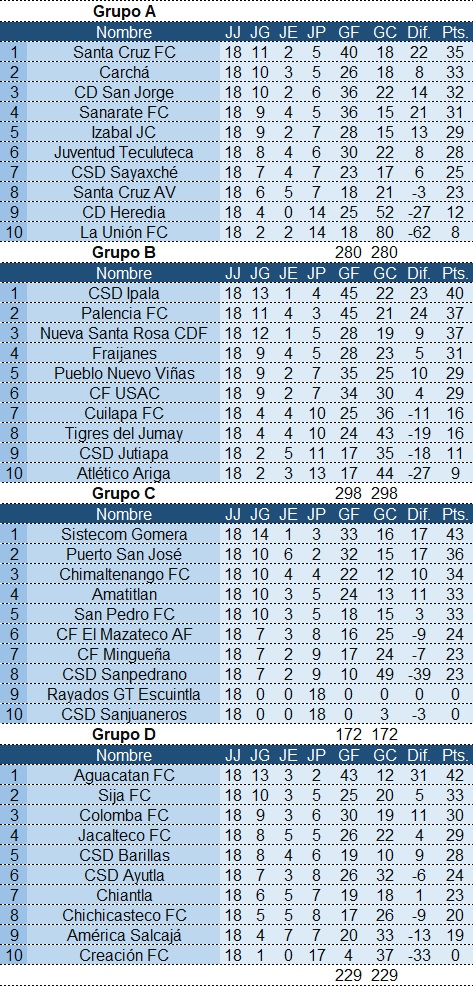Click the Aguacatan FC team cell
473x986 pixels.
point(124,775)
